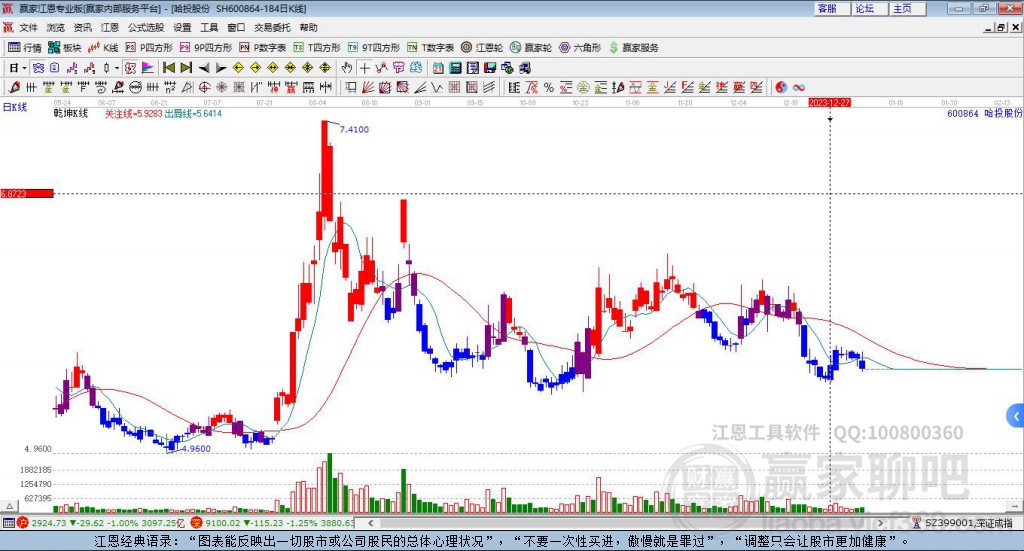Viewport: 1024px width, 551px height.
Task: Select the hand pan tool
Action: click(x=347, y=68)
